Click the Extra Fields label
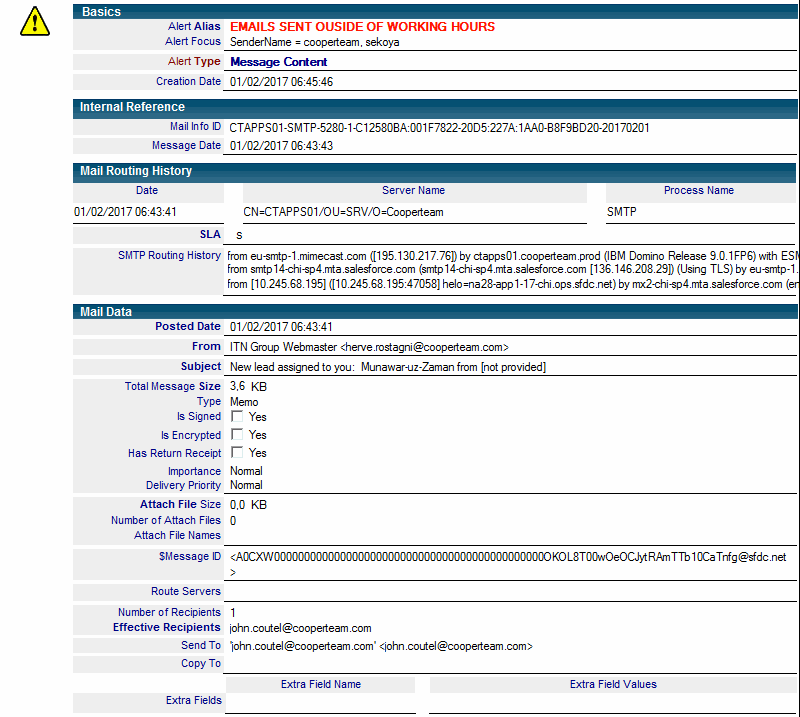Viewport: 800px width, 717px height. [x=194, y=700]
